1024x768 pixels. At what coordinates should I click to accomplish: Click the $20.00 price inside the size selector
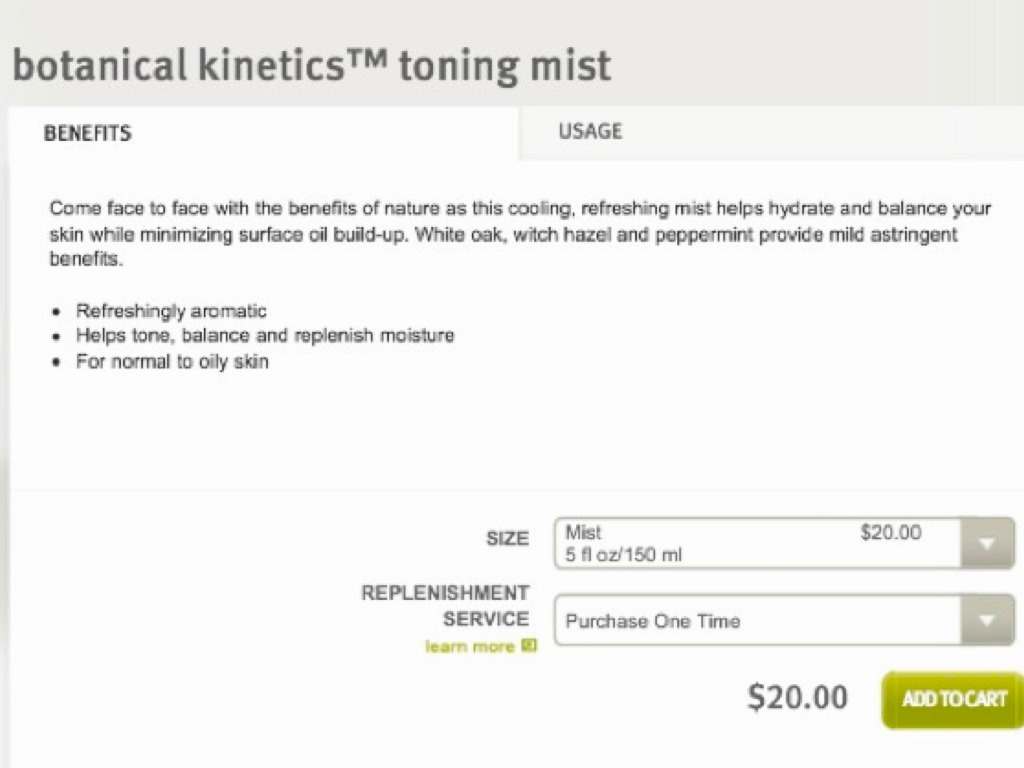890,533
